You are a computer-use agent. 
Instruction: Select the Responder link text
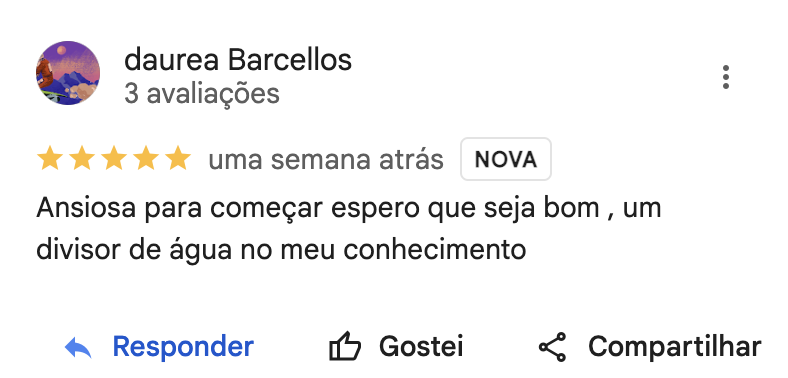183,346
